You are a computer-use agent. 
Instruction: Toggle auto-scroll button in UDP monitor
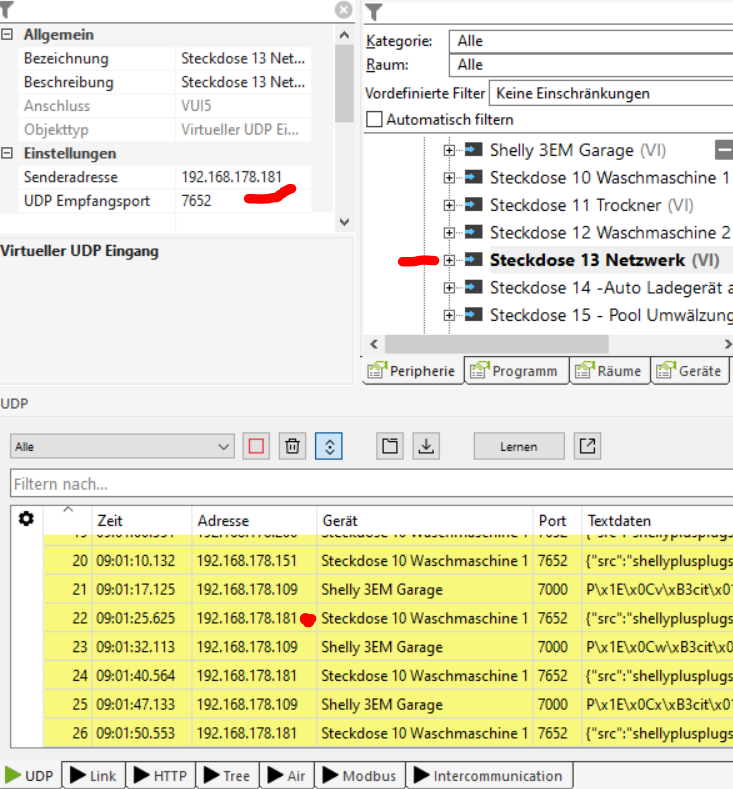(x=329, y=446)
